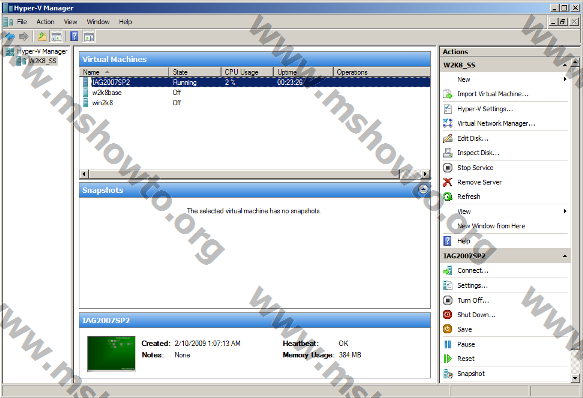Click the green Refresh icon
The height and width of the screenshot is (398, 583).
pyautogui.click(x=448, y=196)
